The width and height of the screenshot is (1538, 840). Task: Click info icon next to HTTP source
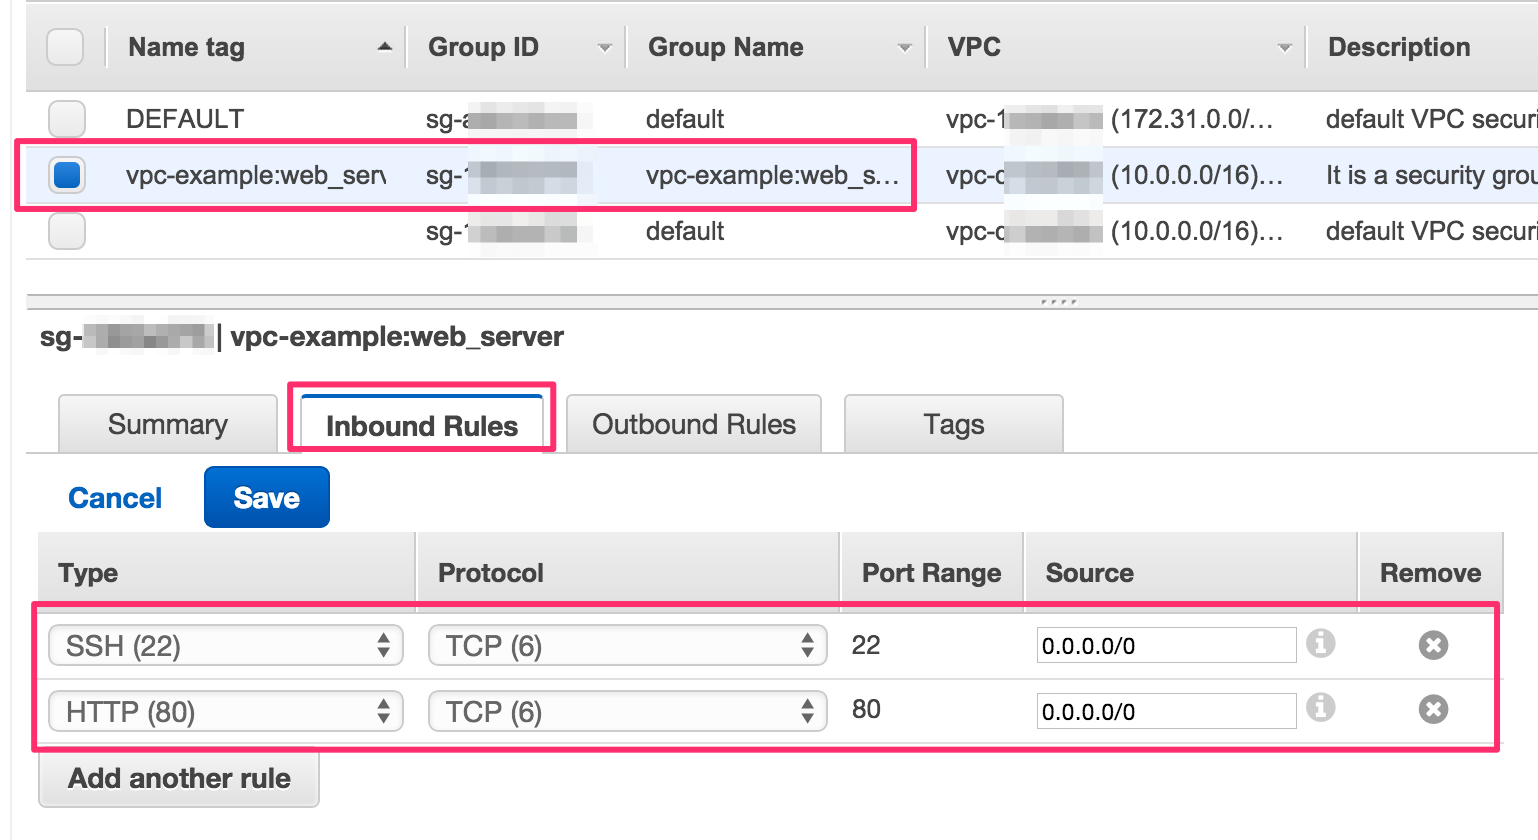(1321, 708)
